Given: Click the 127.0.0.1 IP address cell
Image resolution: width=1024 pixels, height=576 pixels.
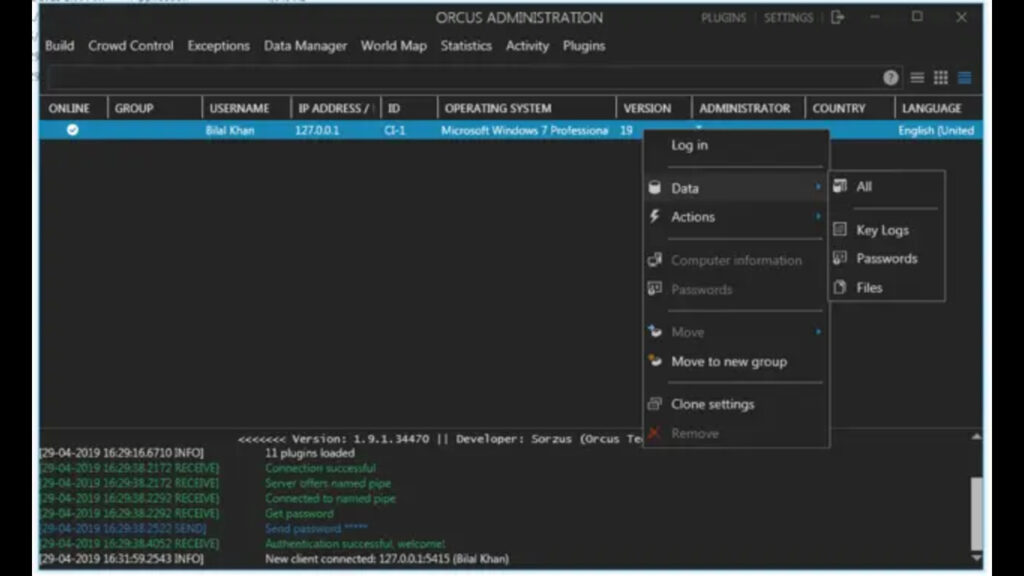Looking at the screenshot, I should coord(317,131).
